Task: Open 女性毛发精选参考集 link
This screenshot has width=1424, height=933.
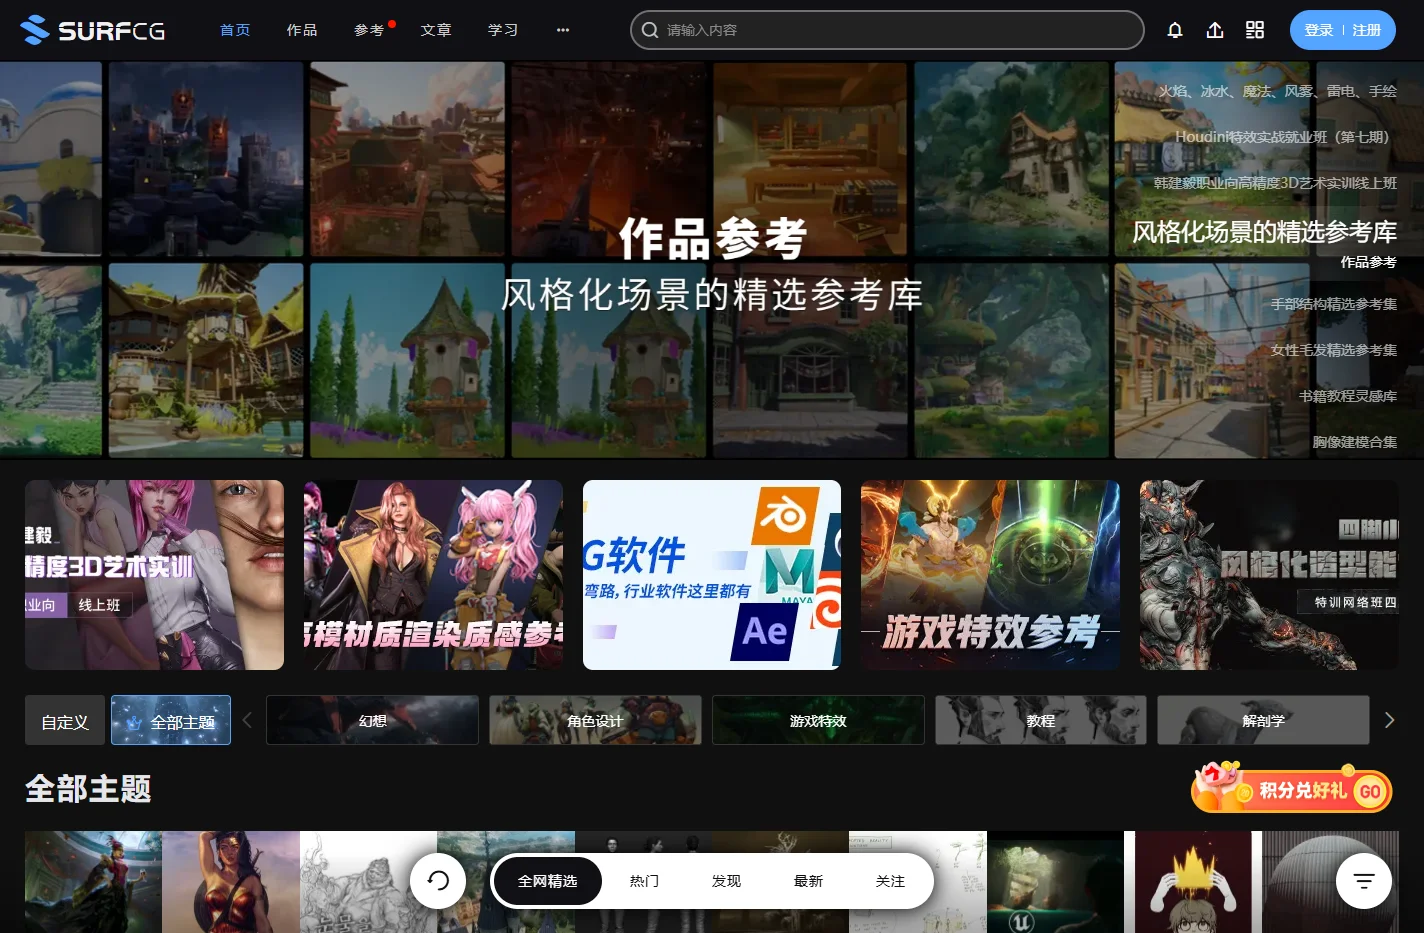Action: point(1334,350)
